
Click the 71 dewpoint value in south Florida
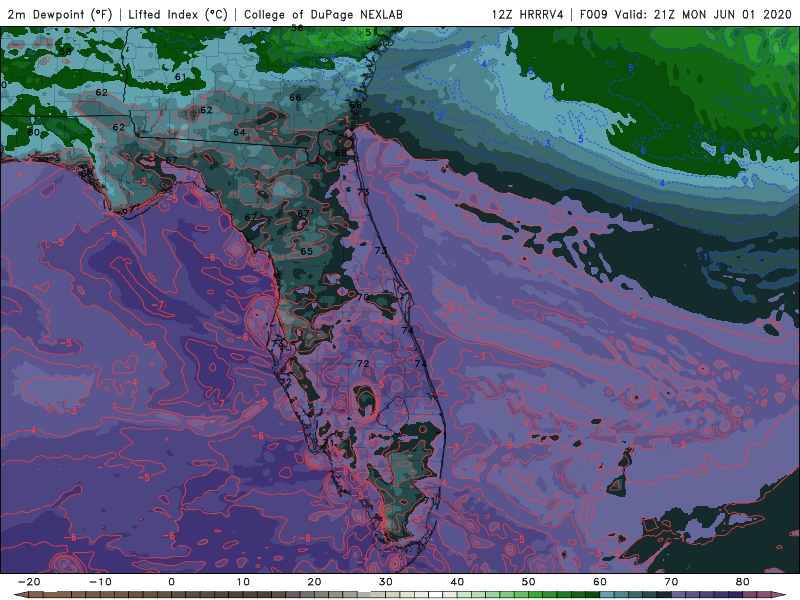click(429, 501)
